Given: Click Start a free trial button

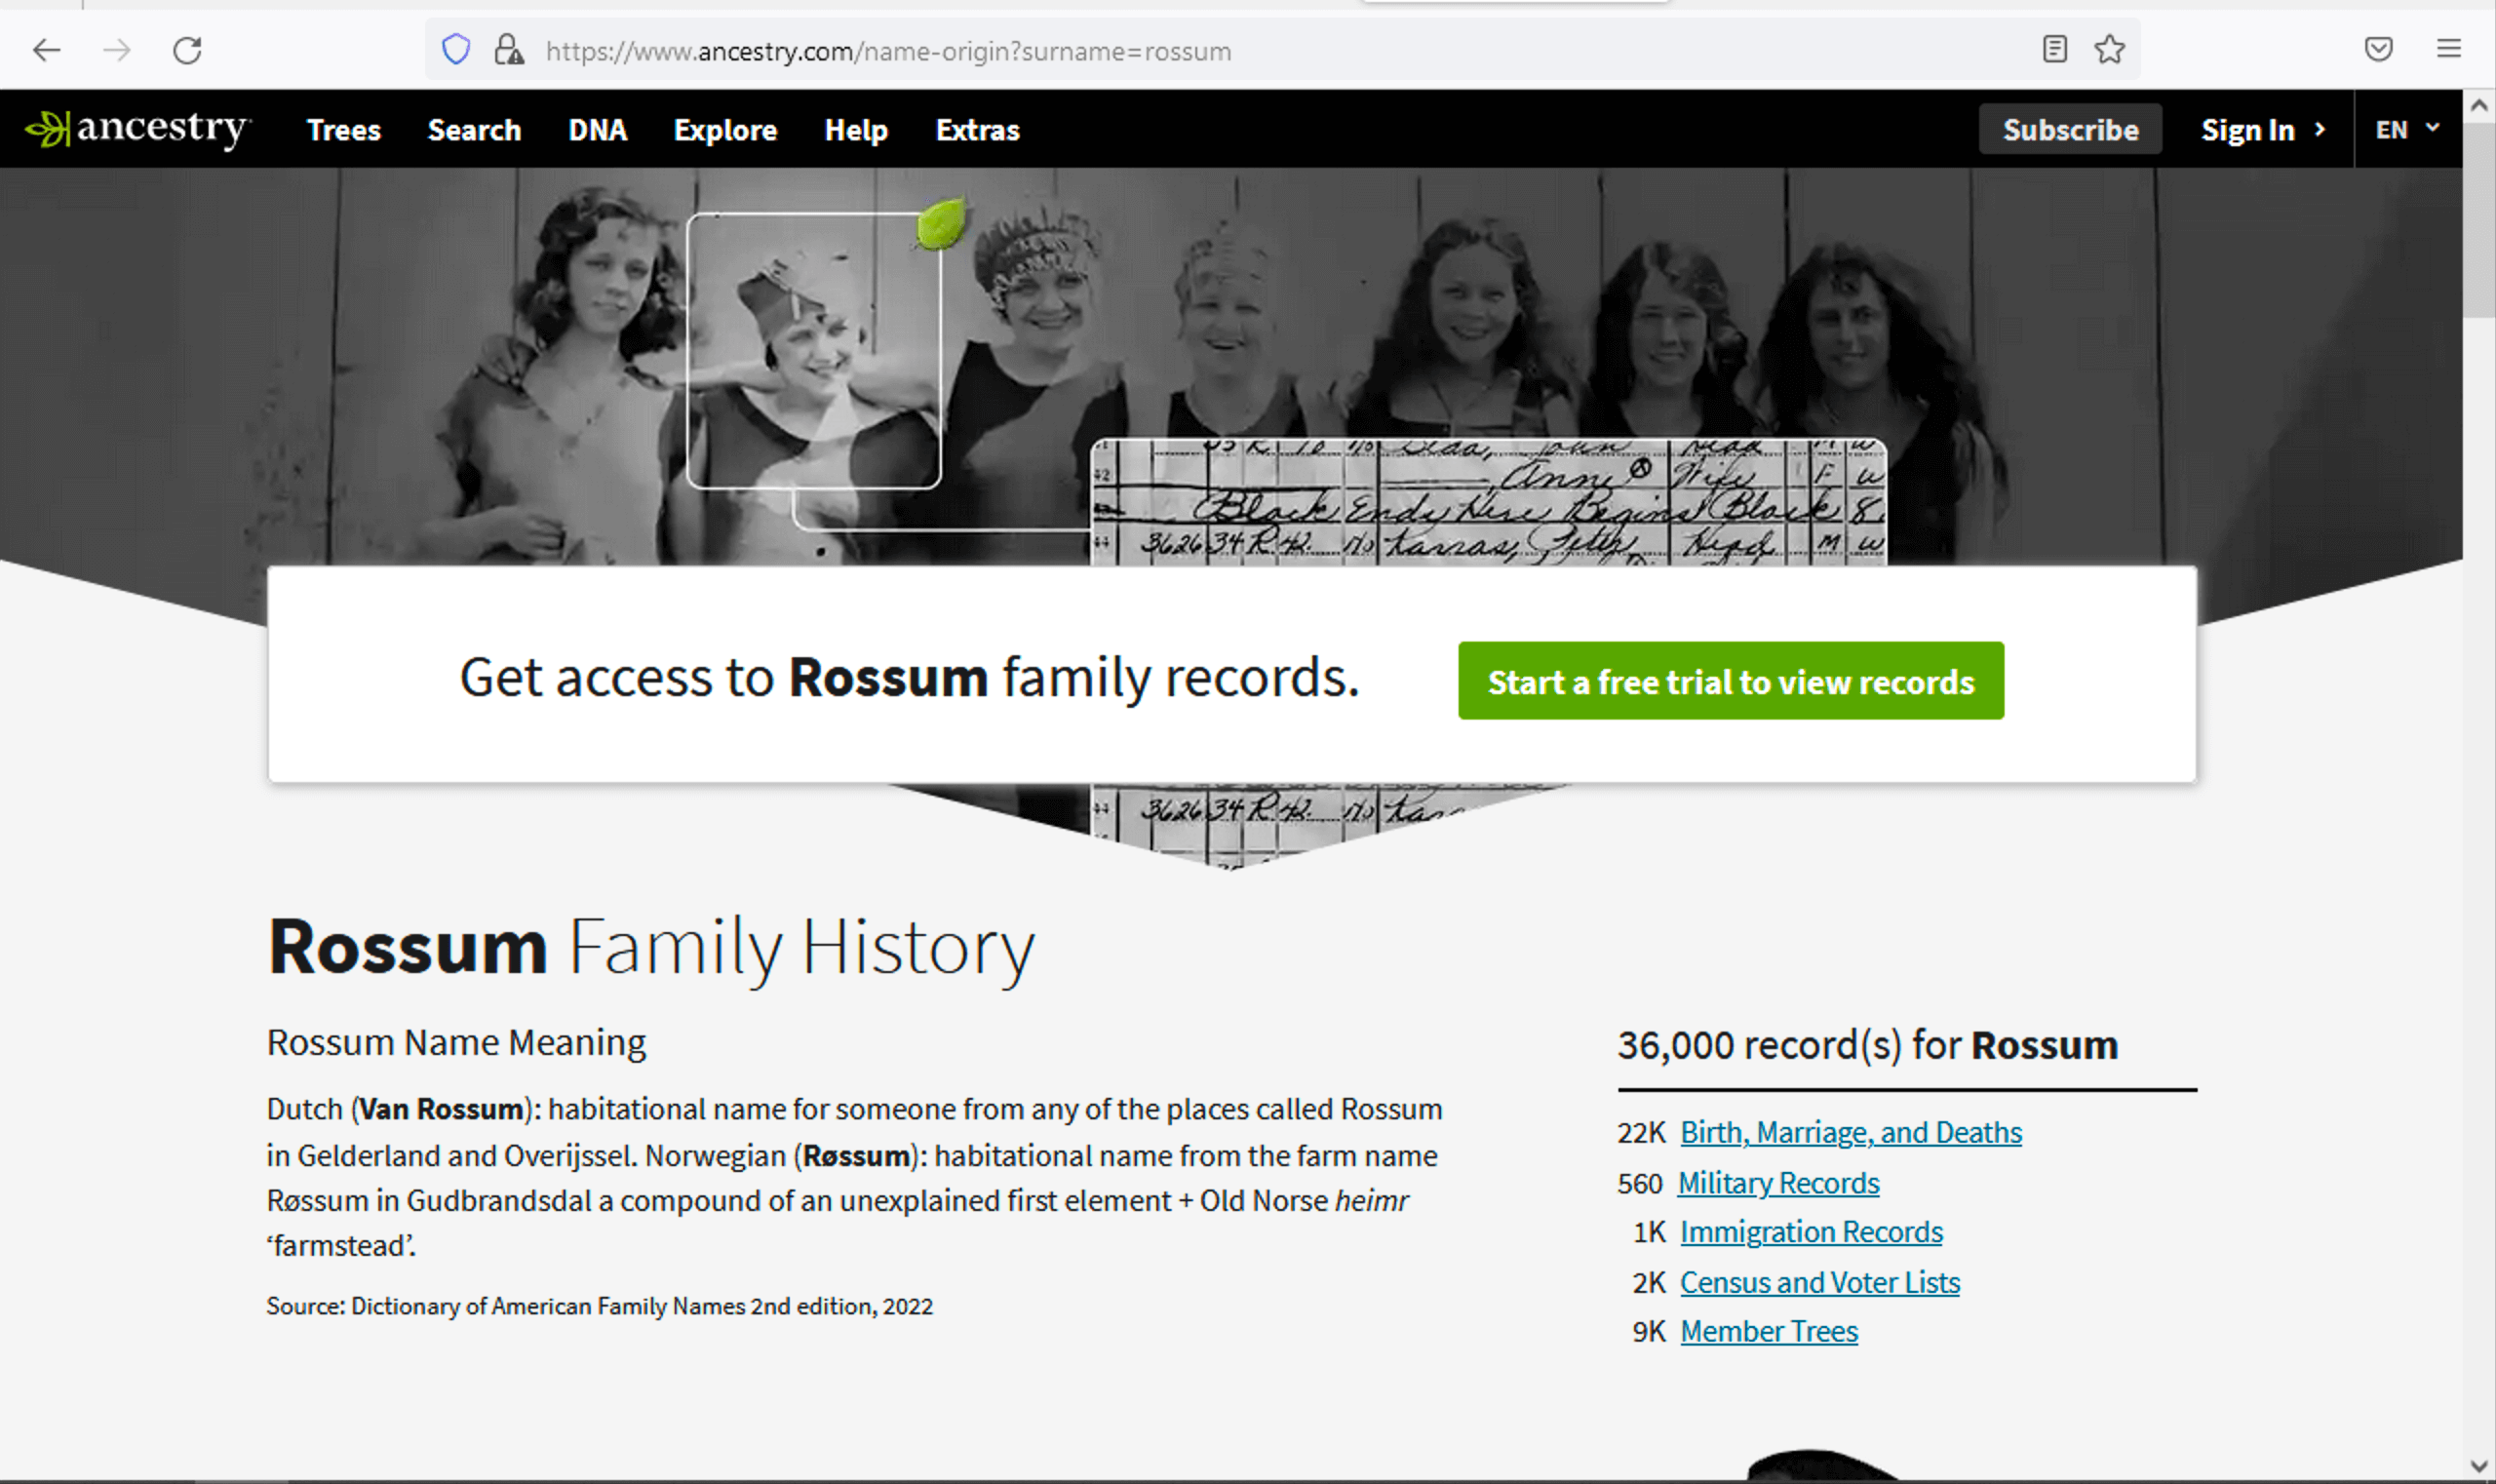Looking at the screenshot, I should (1730, 681).
